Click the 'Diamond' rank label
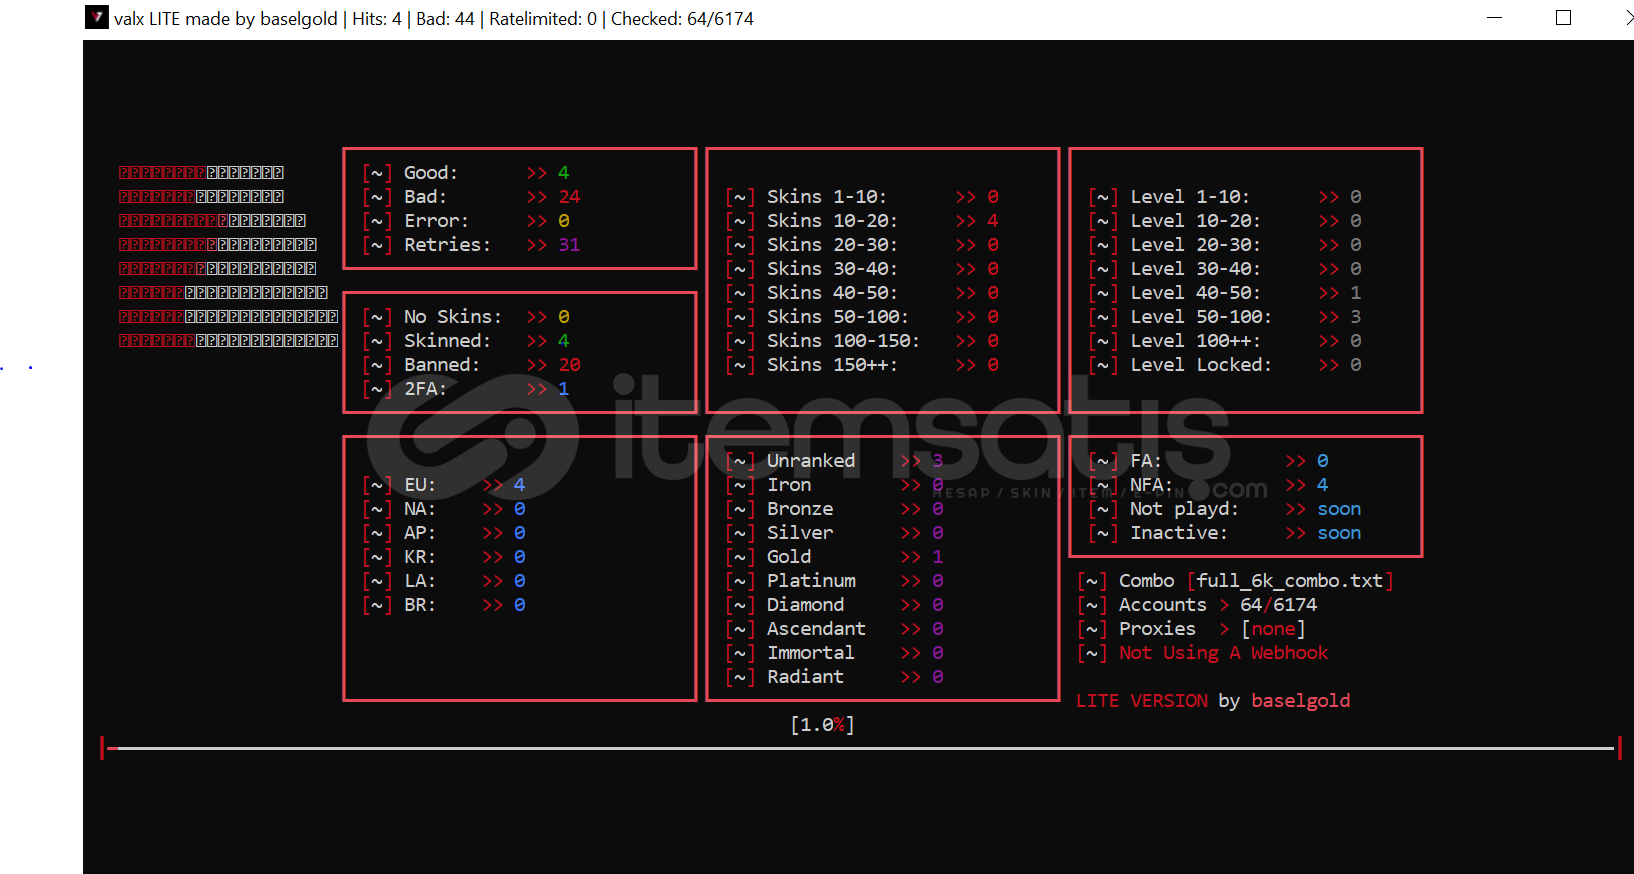The width and height of the screenshot is (1634, 874). 805,605
